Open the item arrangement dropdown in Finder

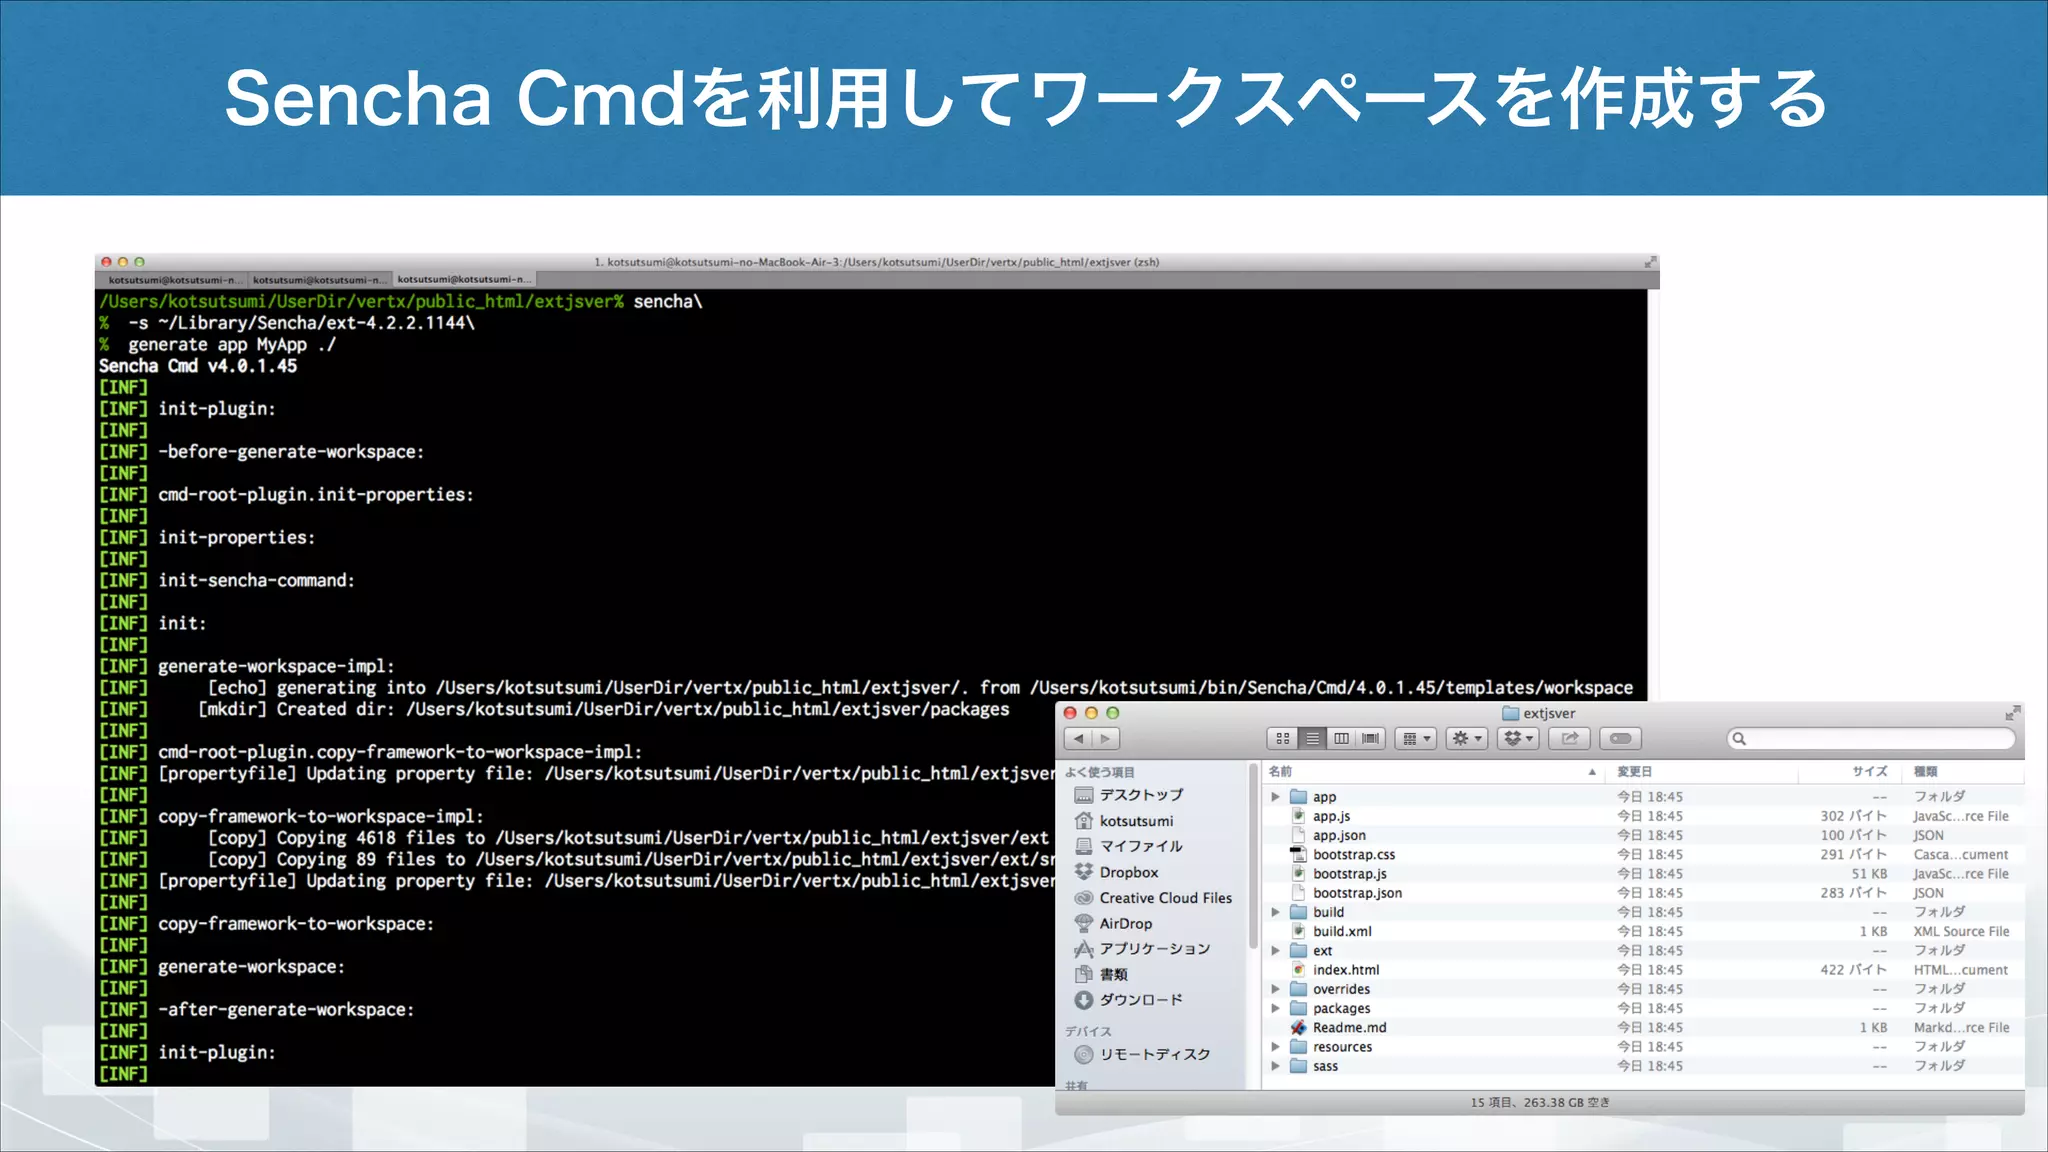[1416, 739]
